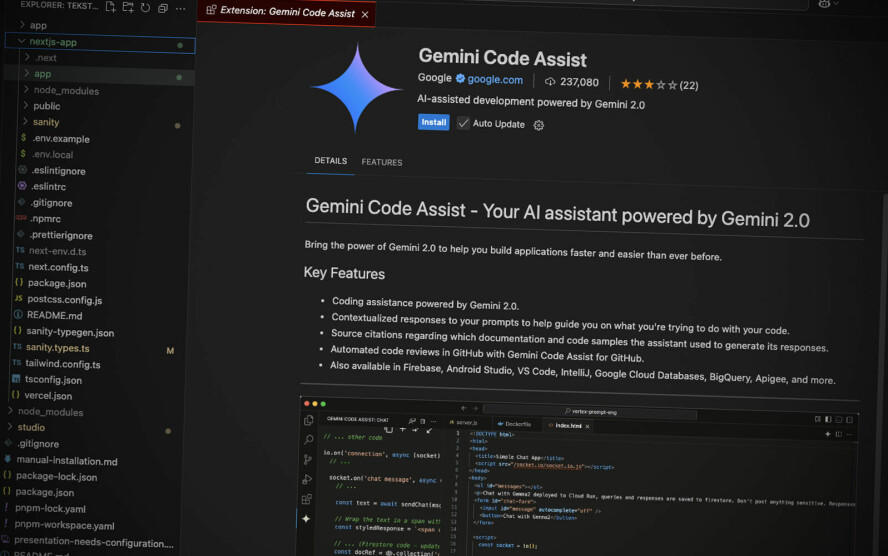
Task: Click the star rating of the extension
Action: coord(648,84)
